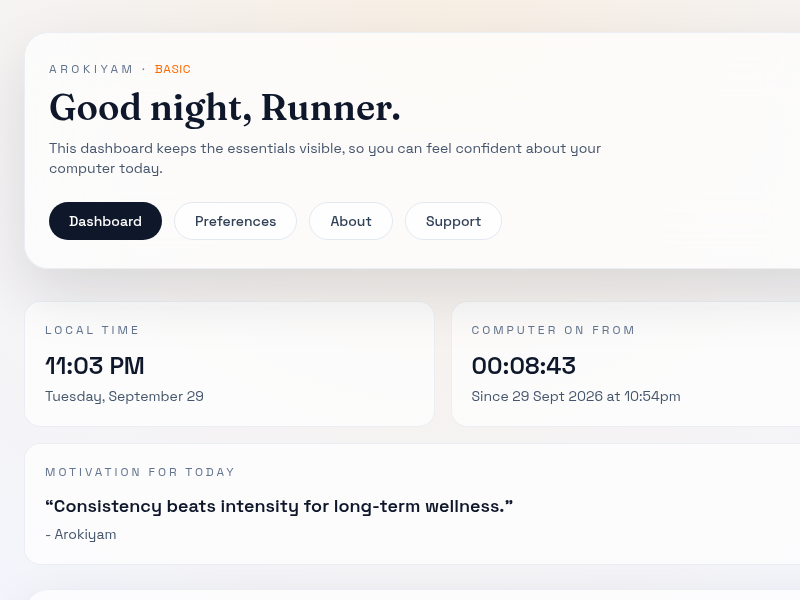This screenshot has height=600, width=800.
Task: Click the 11:03 PM clock reading
Action: click(x=95, y=366)
